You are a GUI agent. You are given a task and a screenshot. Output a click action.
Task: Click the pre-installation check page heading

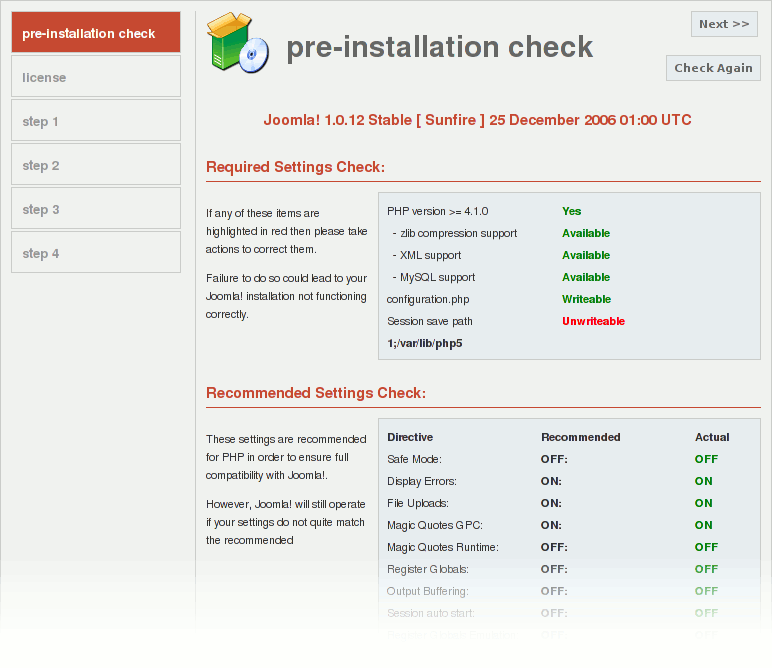pos(440,47)
